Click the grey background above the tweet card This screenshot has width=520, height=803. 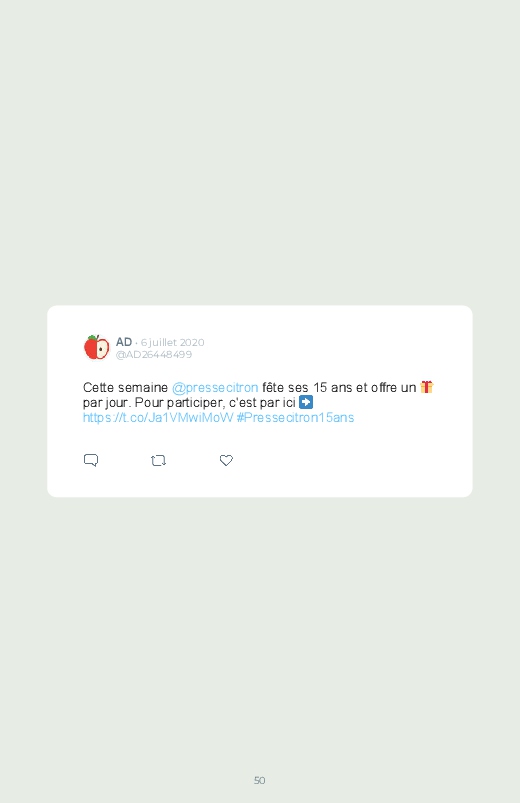260,154
